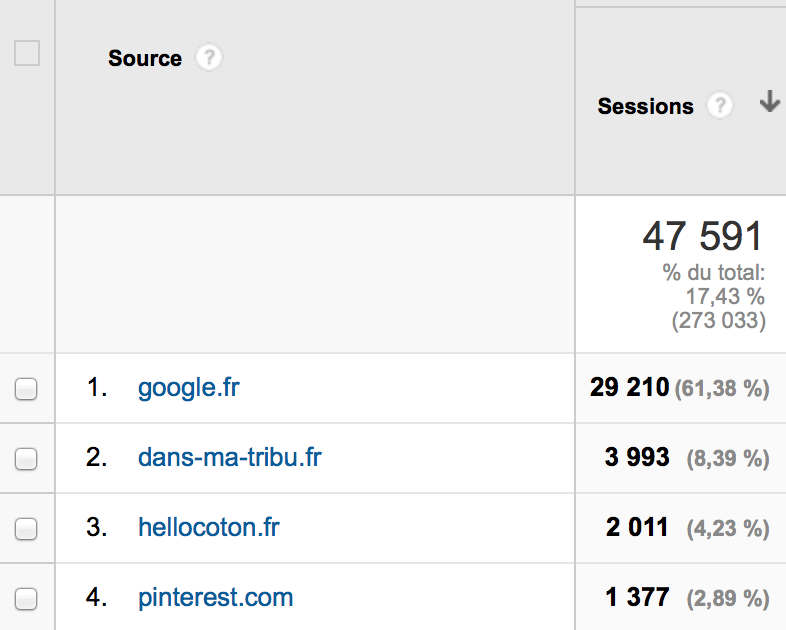This screenshot has height=630, width=786.
Task: Open the google.fr source link
Action: click(x=188, y=388)
